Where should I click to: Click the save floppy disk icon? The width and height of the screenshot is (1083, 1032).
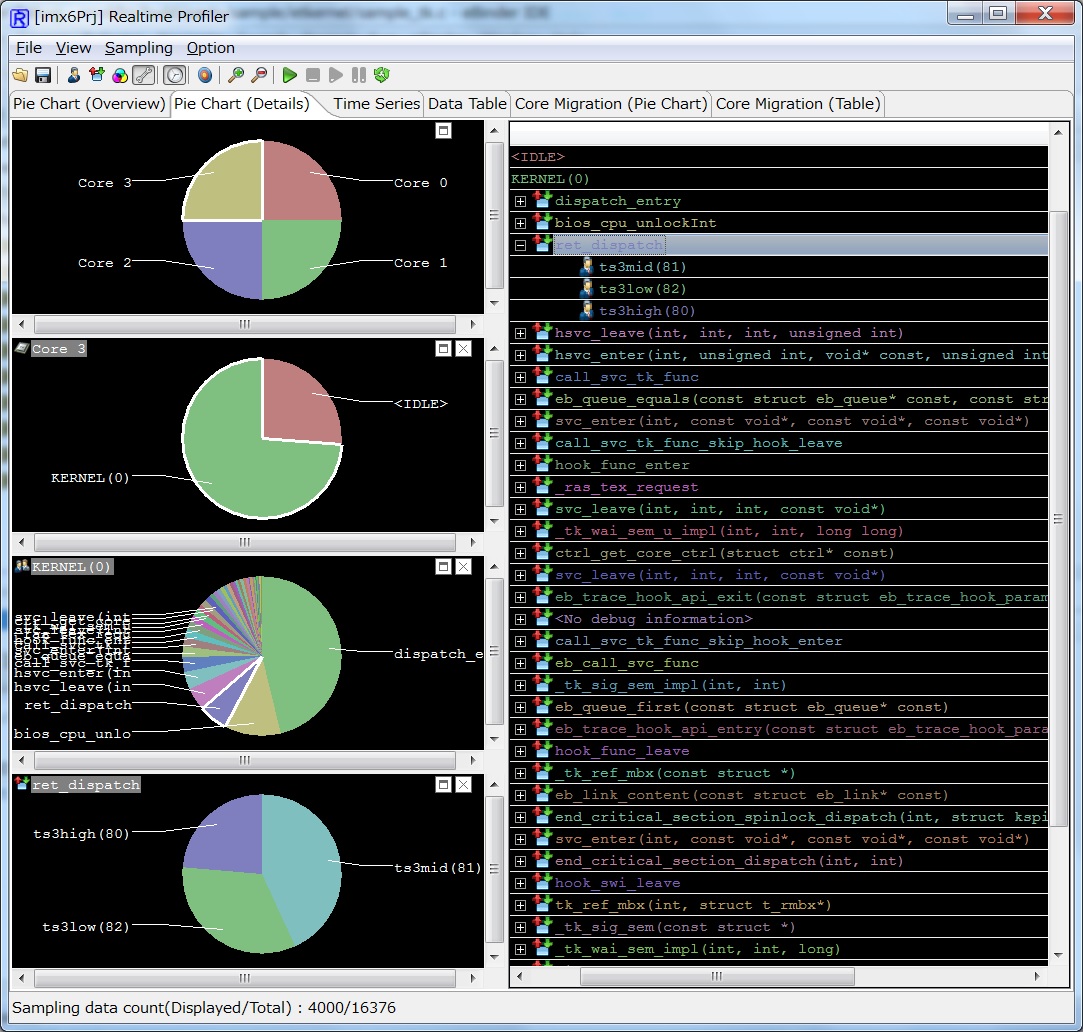[43, 75]
